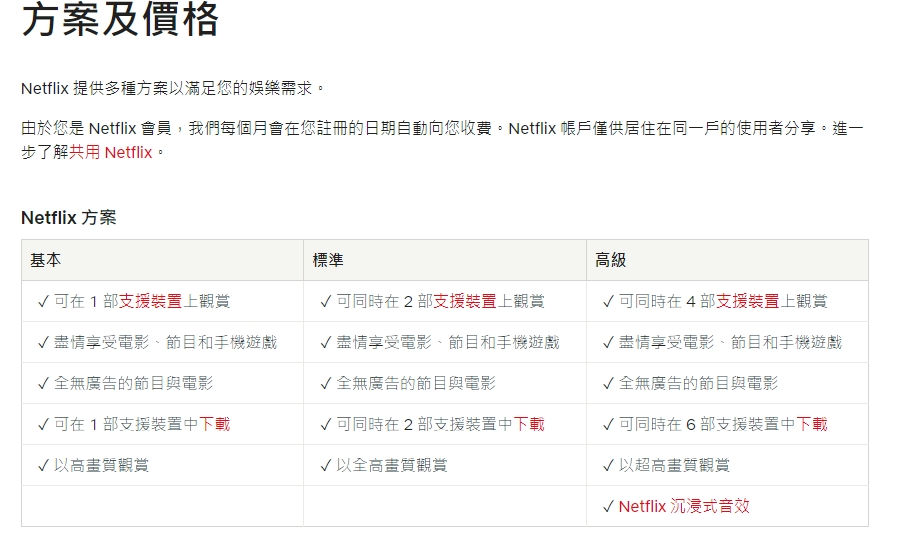The image size is (918, 539).
Task: Click 支援裝置 link in 標準 column
Action: 465,301
